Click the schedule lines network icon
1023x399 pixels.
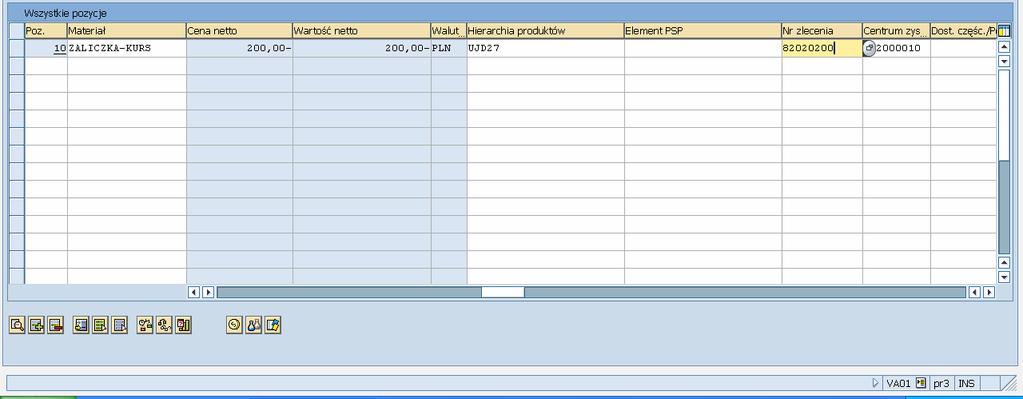pos(164,325)
